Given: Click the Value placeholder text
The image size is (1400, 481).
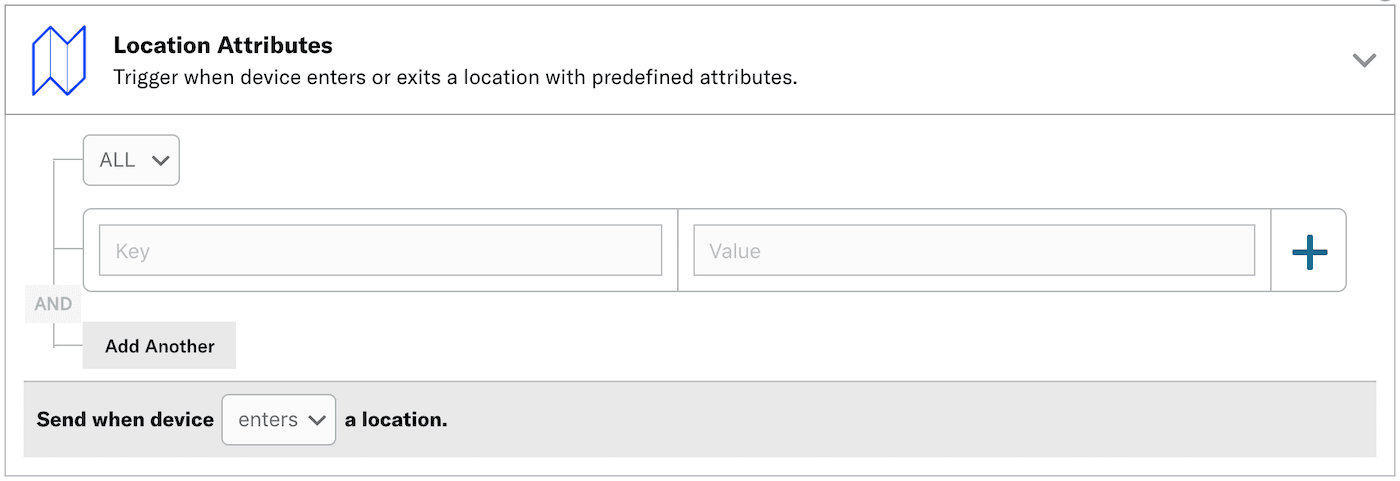Looking at the screenshot, I should click(735, 251).
